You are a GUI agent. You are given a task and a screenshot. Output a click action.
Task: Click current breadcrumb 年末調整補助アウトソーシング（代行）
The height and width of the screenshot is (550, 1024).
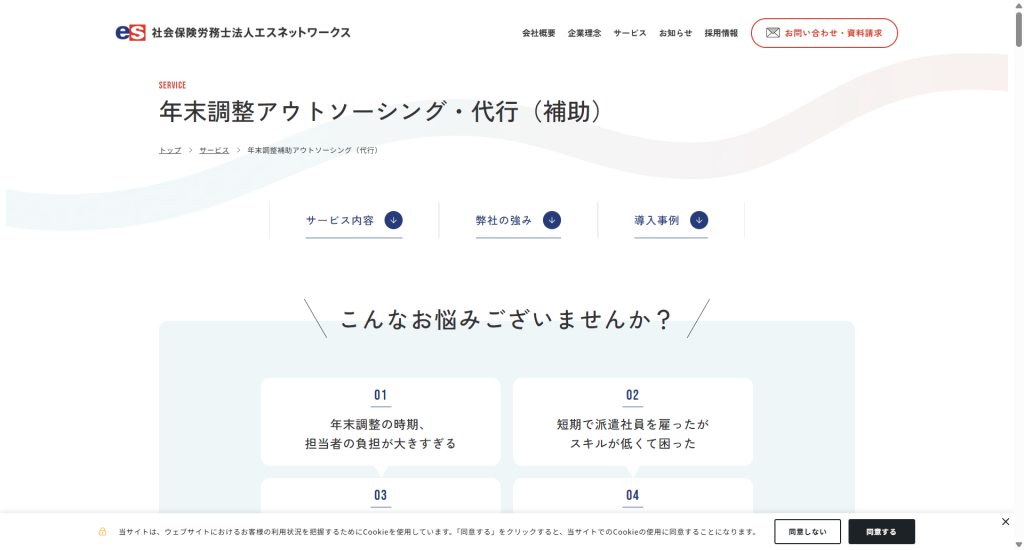point(313,150)
